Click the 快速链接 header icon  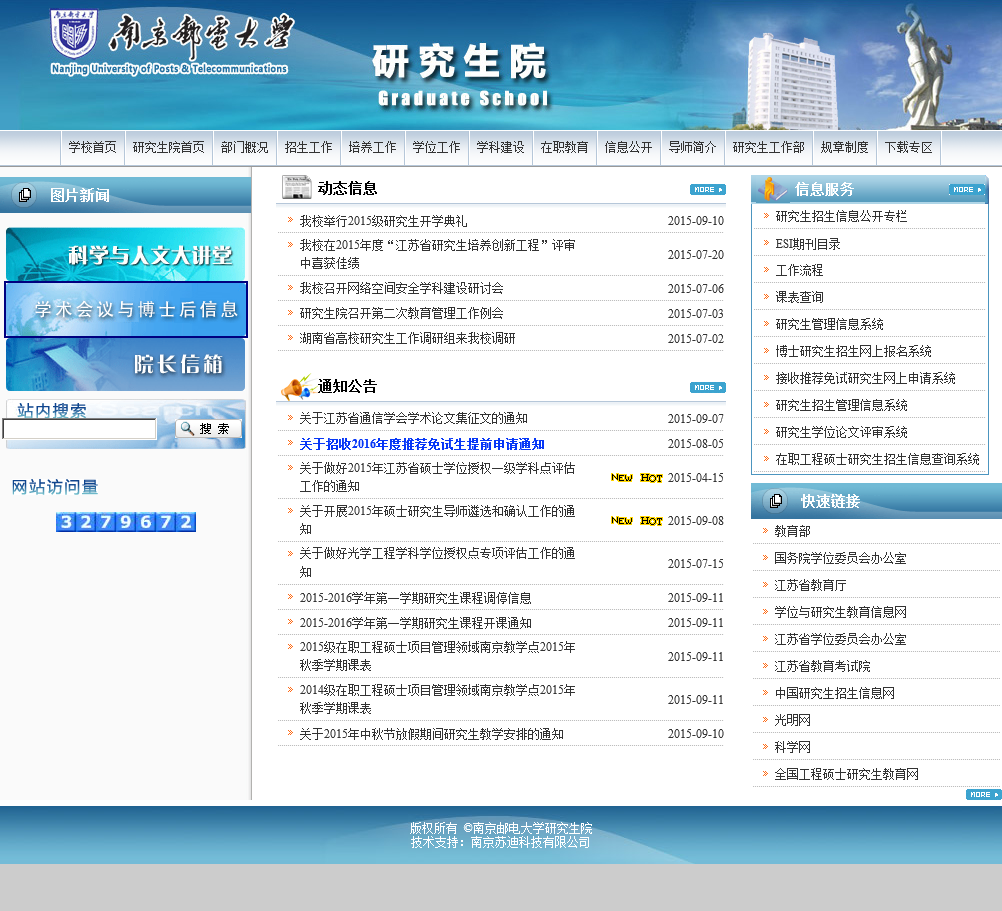[776, 501]
